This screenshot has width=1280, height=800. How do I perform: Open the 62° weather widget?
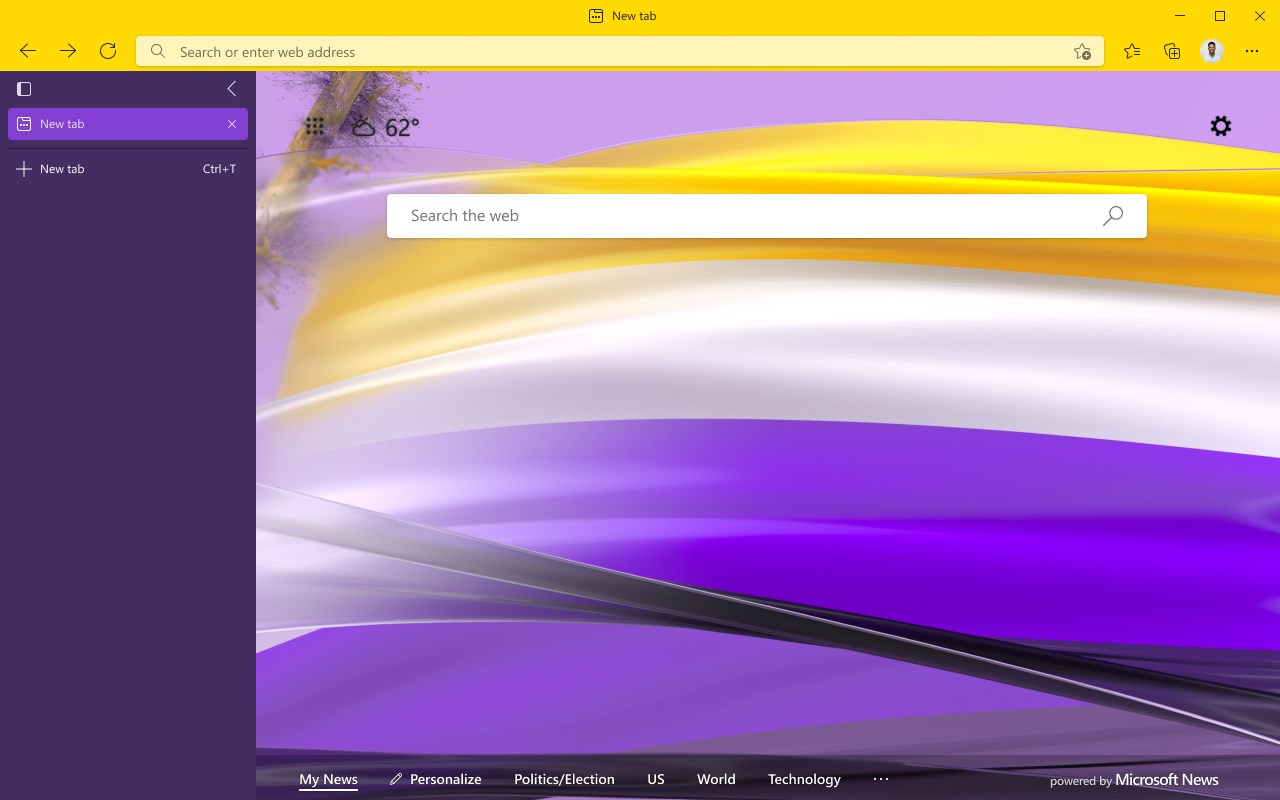pos(385,127)
